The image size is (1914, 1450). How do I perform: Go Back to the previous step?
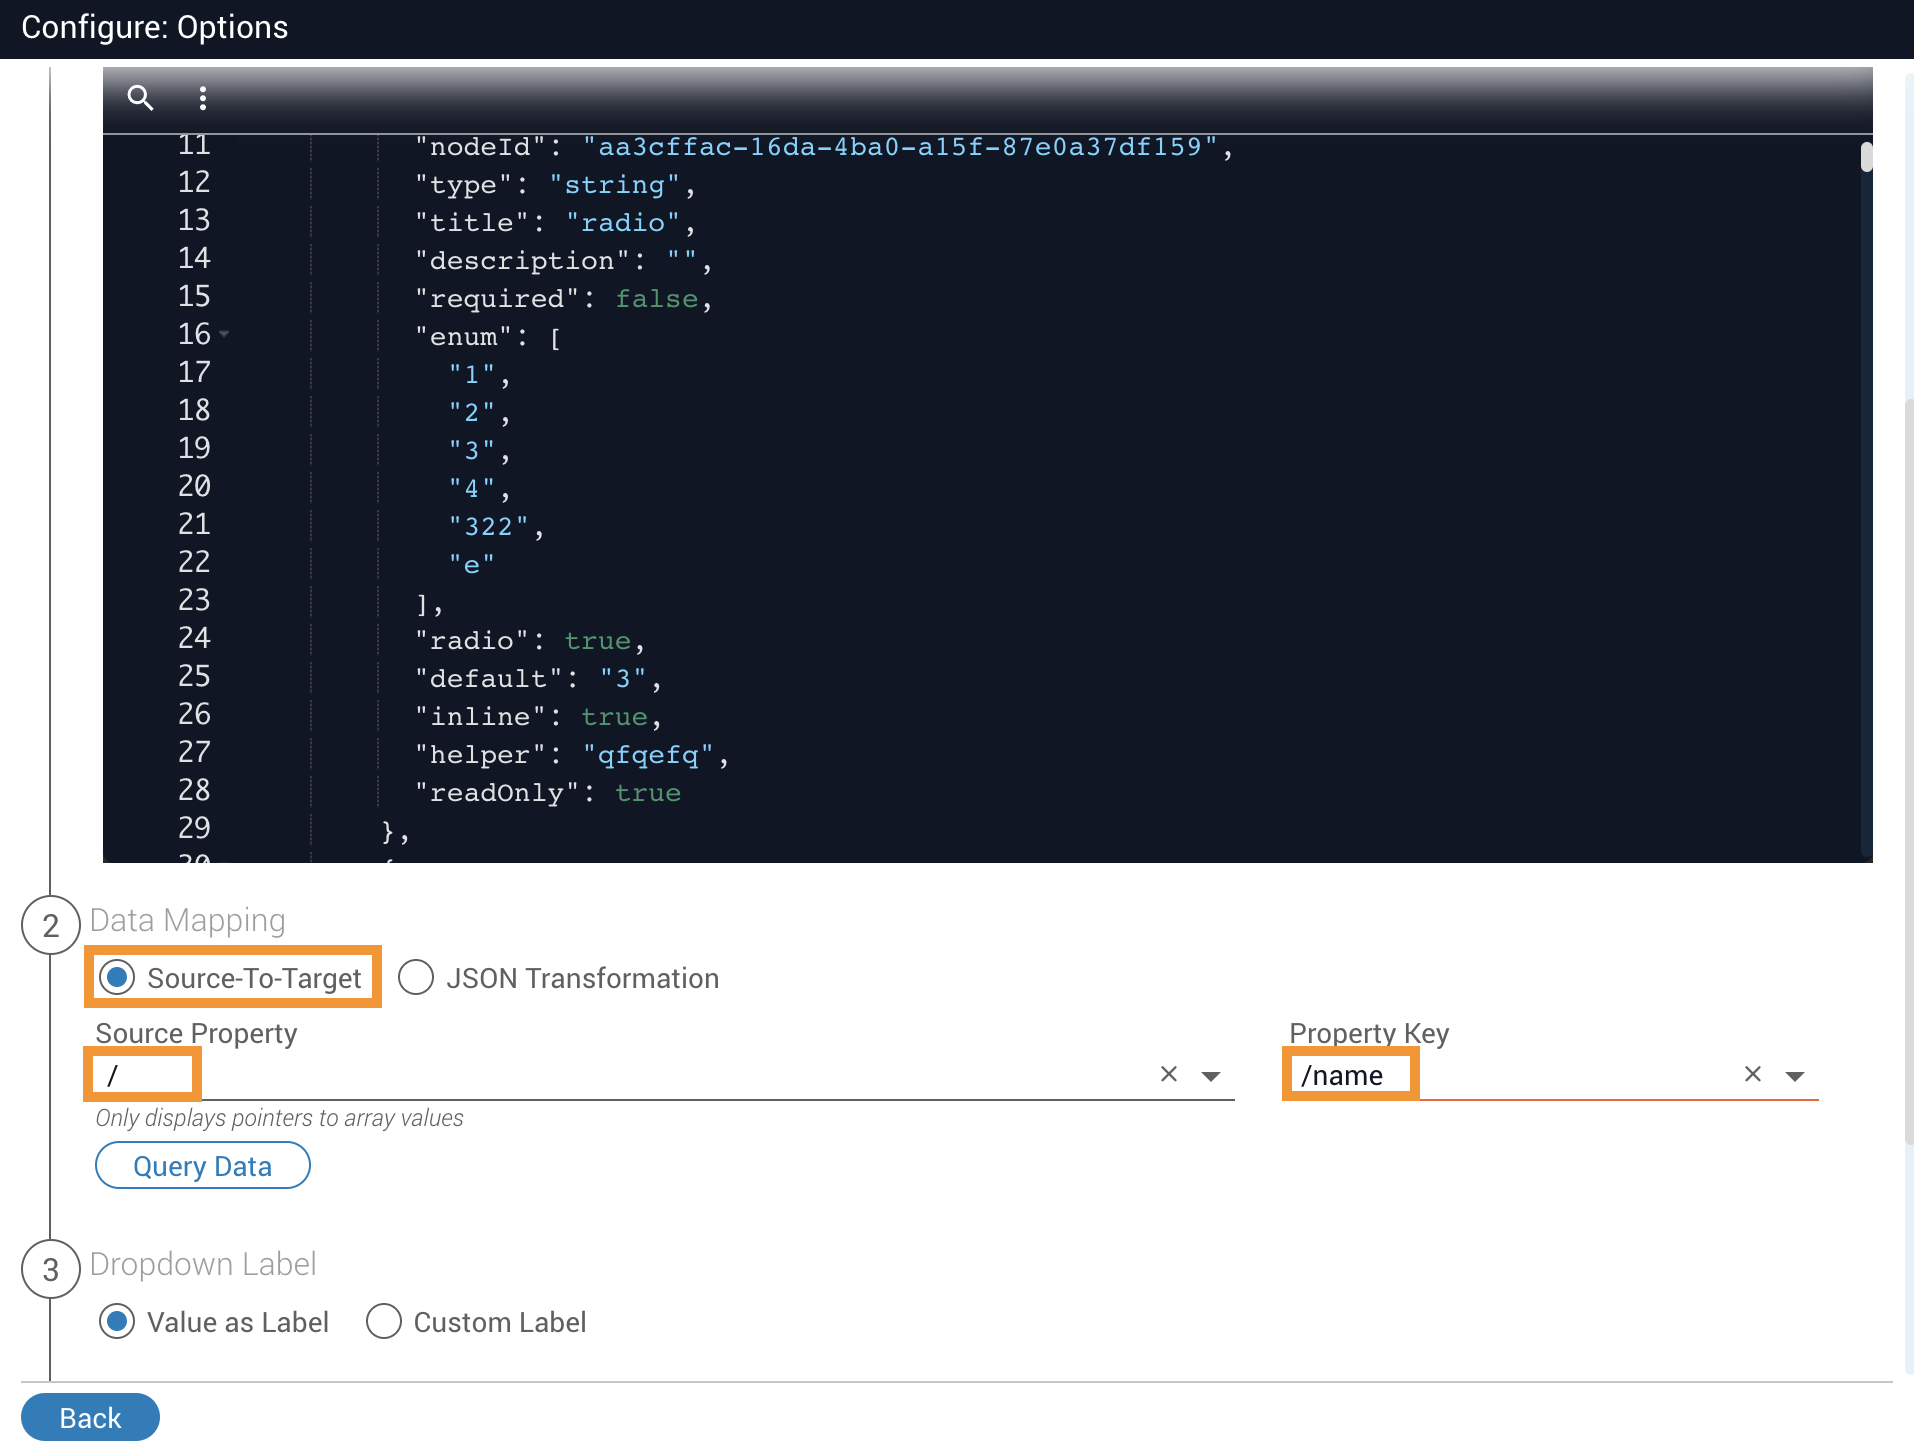[90, 1417]
